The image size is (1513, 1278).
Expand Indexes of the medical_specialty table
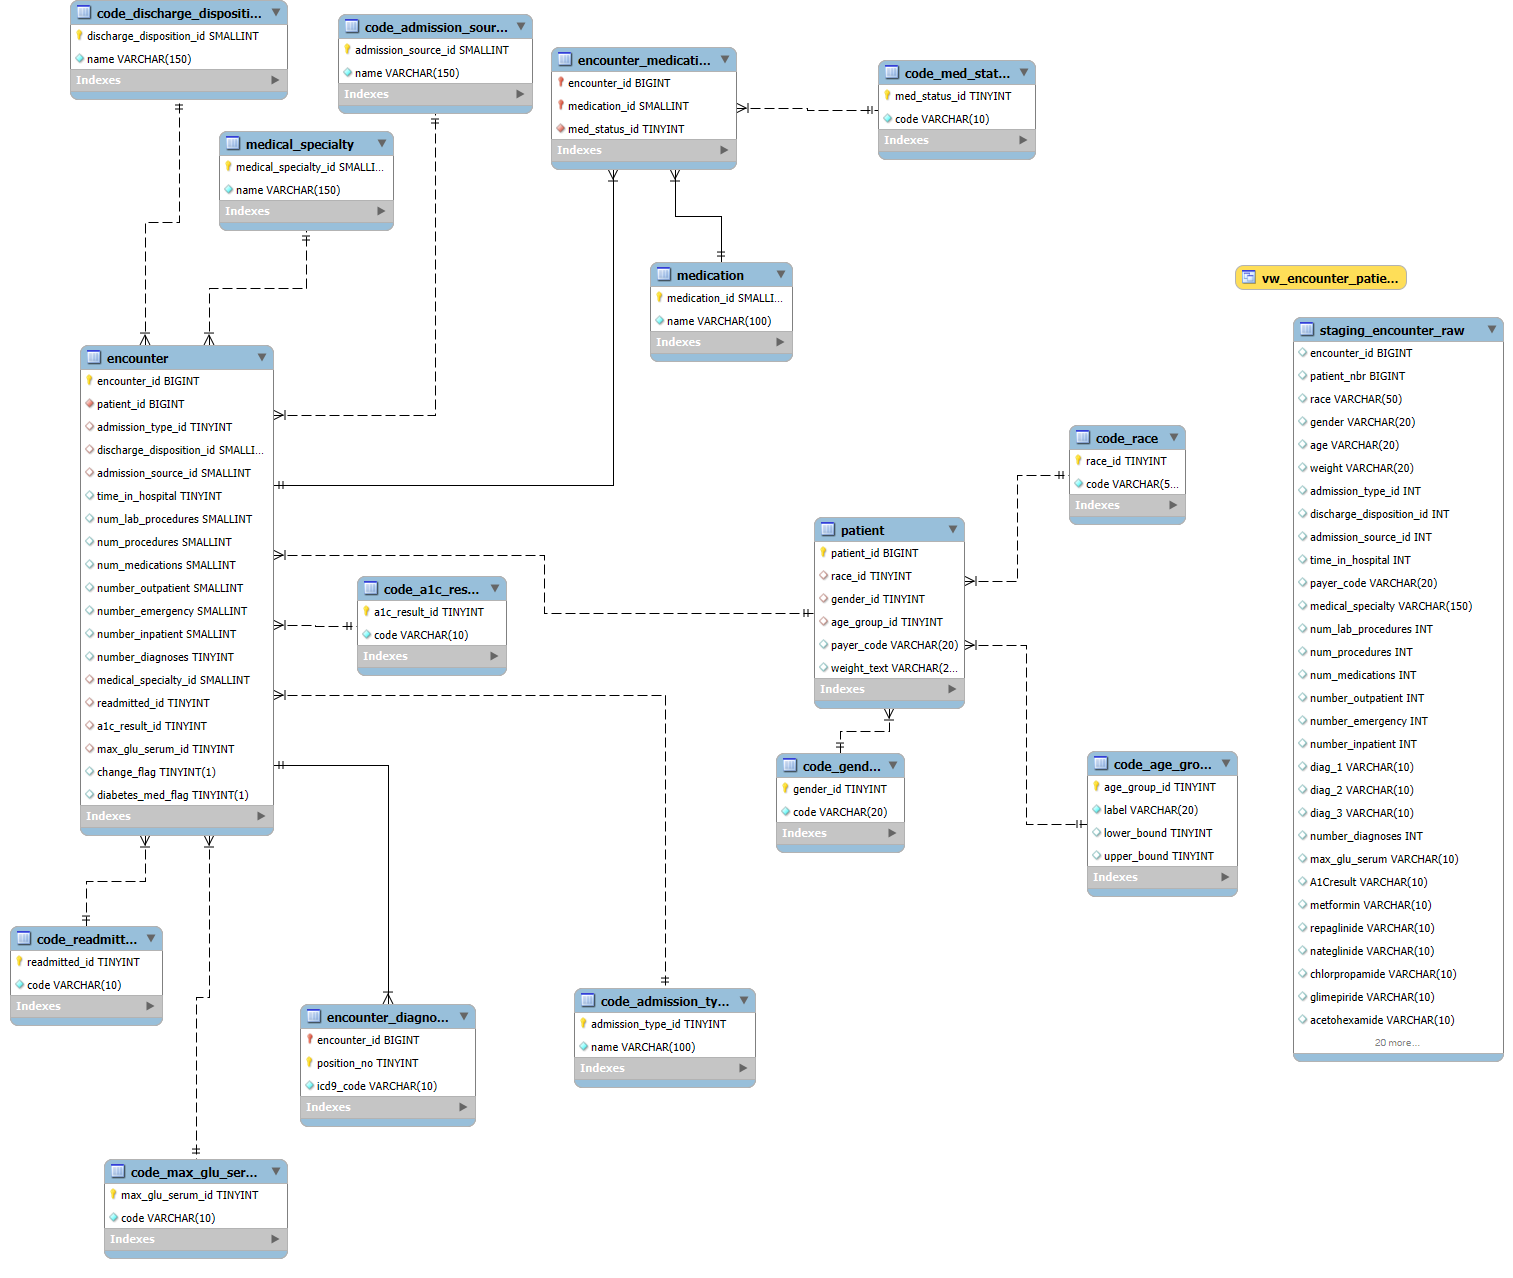point(381,211)
